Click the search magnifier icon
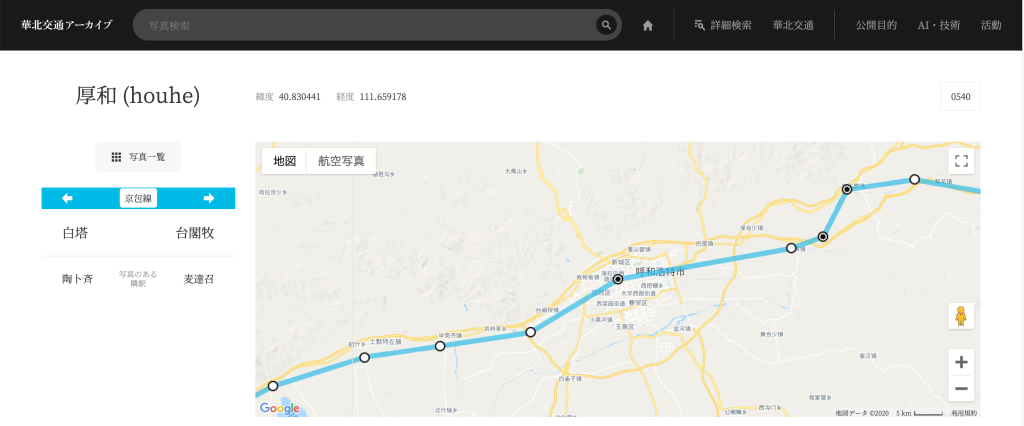 point(605,25)
